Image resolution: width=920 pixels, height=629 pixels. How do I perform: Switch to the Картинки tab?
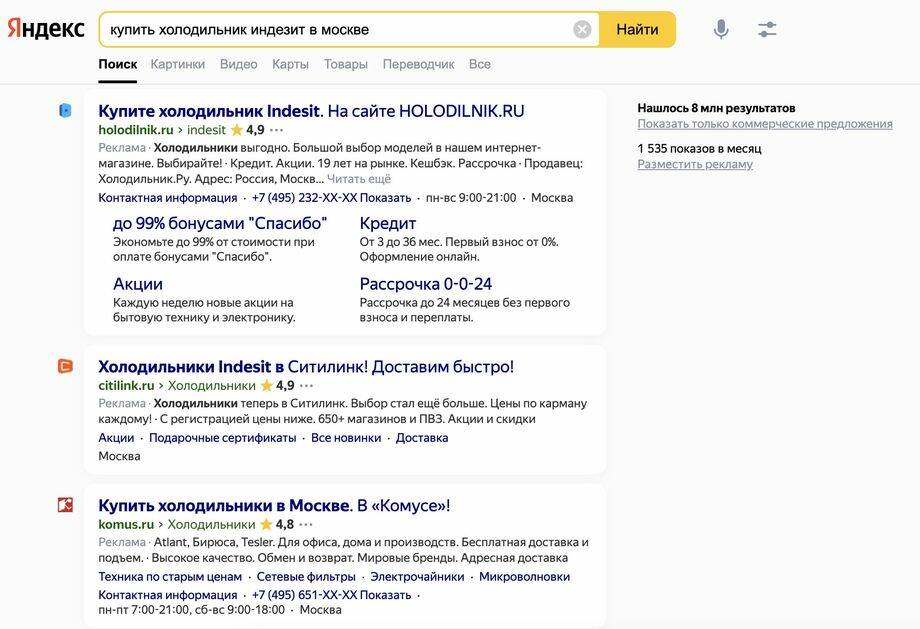coord(178,64)
